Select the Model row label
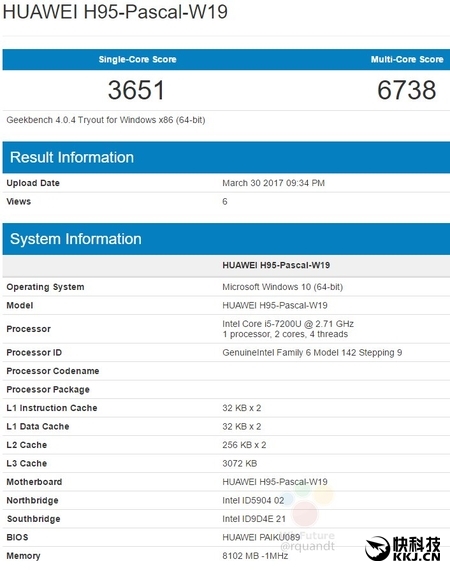 tap(20, 305)
